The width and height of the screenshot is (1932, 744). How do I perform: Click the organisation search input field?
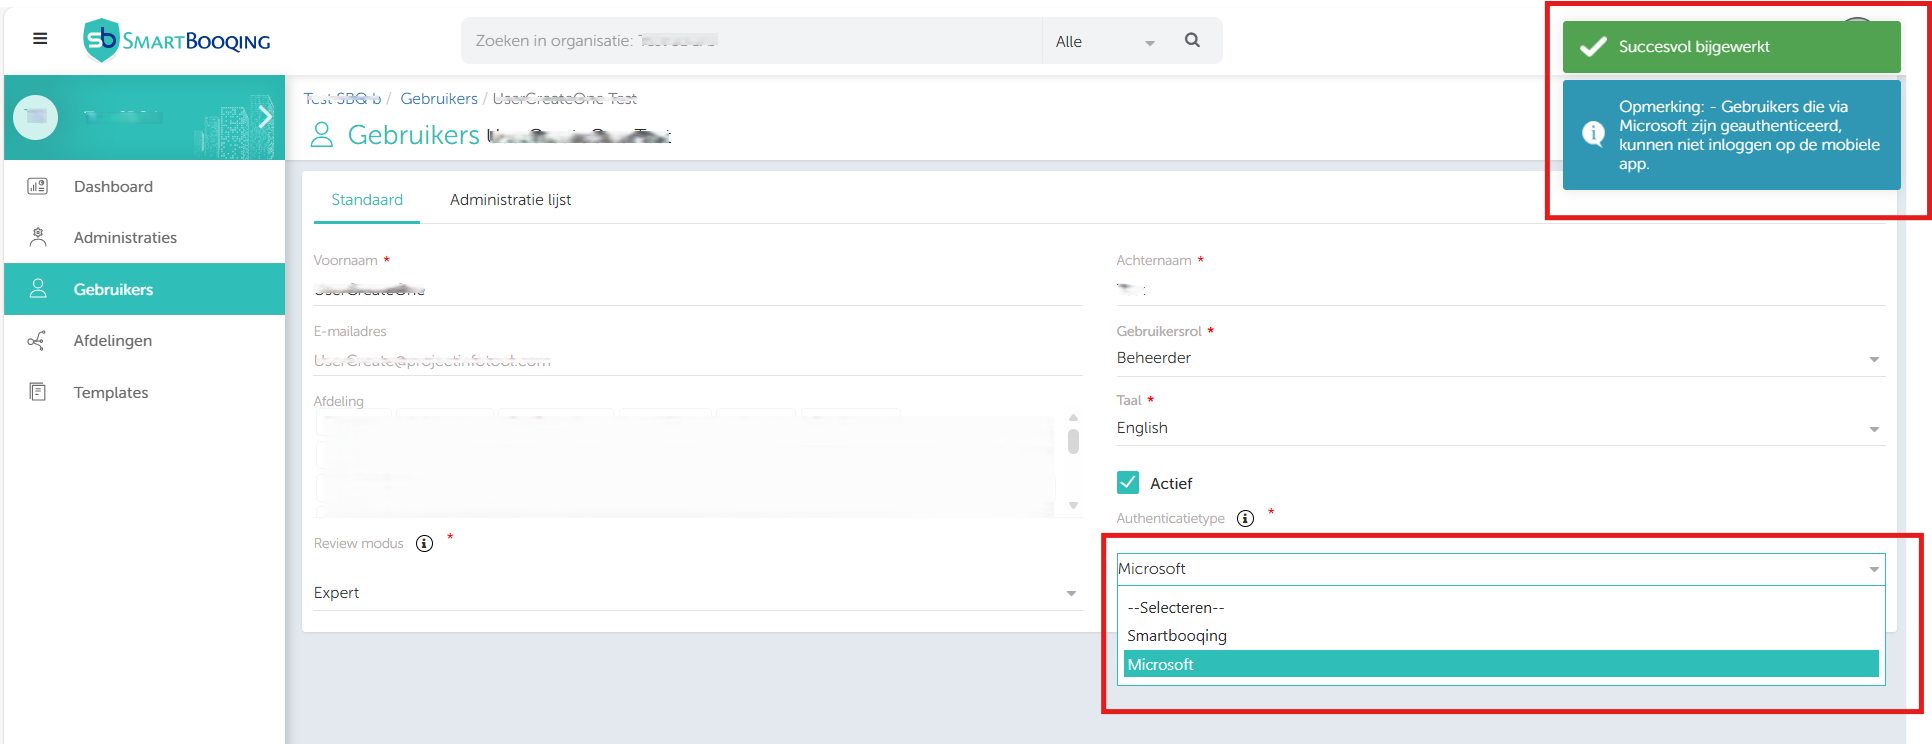(x=750, y=41)
